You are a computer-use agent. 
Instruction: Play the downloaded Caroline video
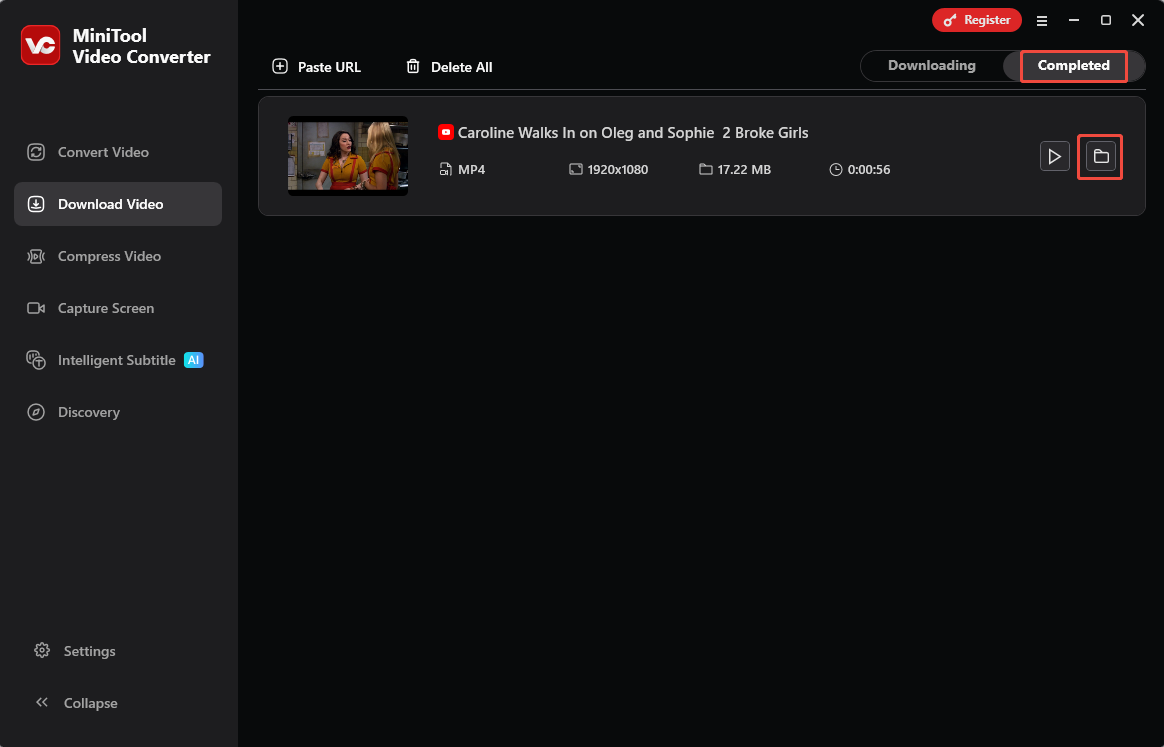click(x=1054, y=156)
